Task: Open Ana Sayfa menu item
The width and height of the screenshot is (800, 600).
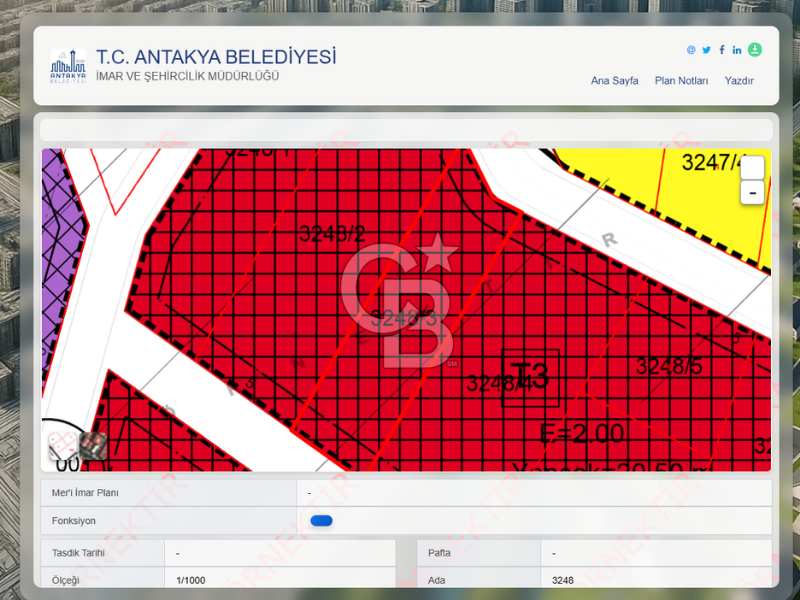Action: 614,81
